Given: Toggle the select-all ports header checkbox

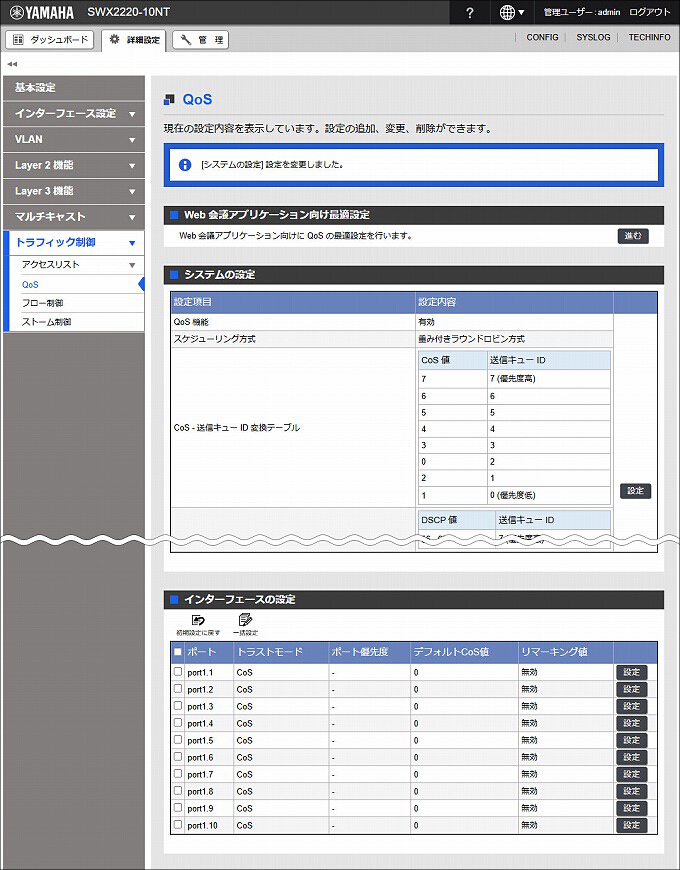Looking at the screenshot, I should tap(177, 652).
